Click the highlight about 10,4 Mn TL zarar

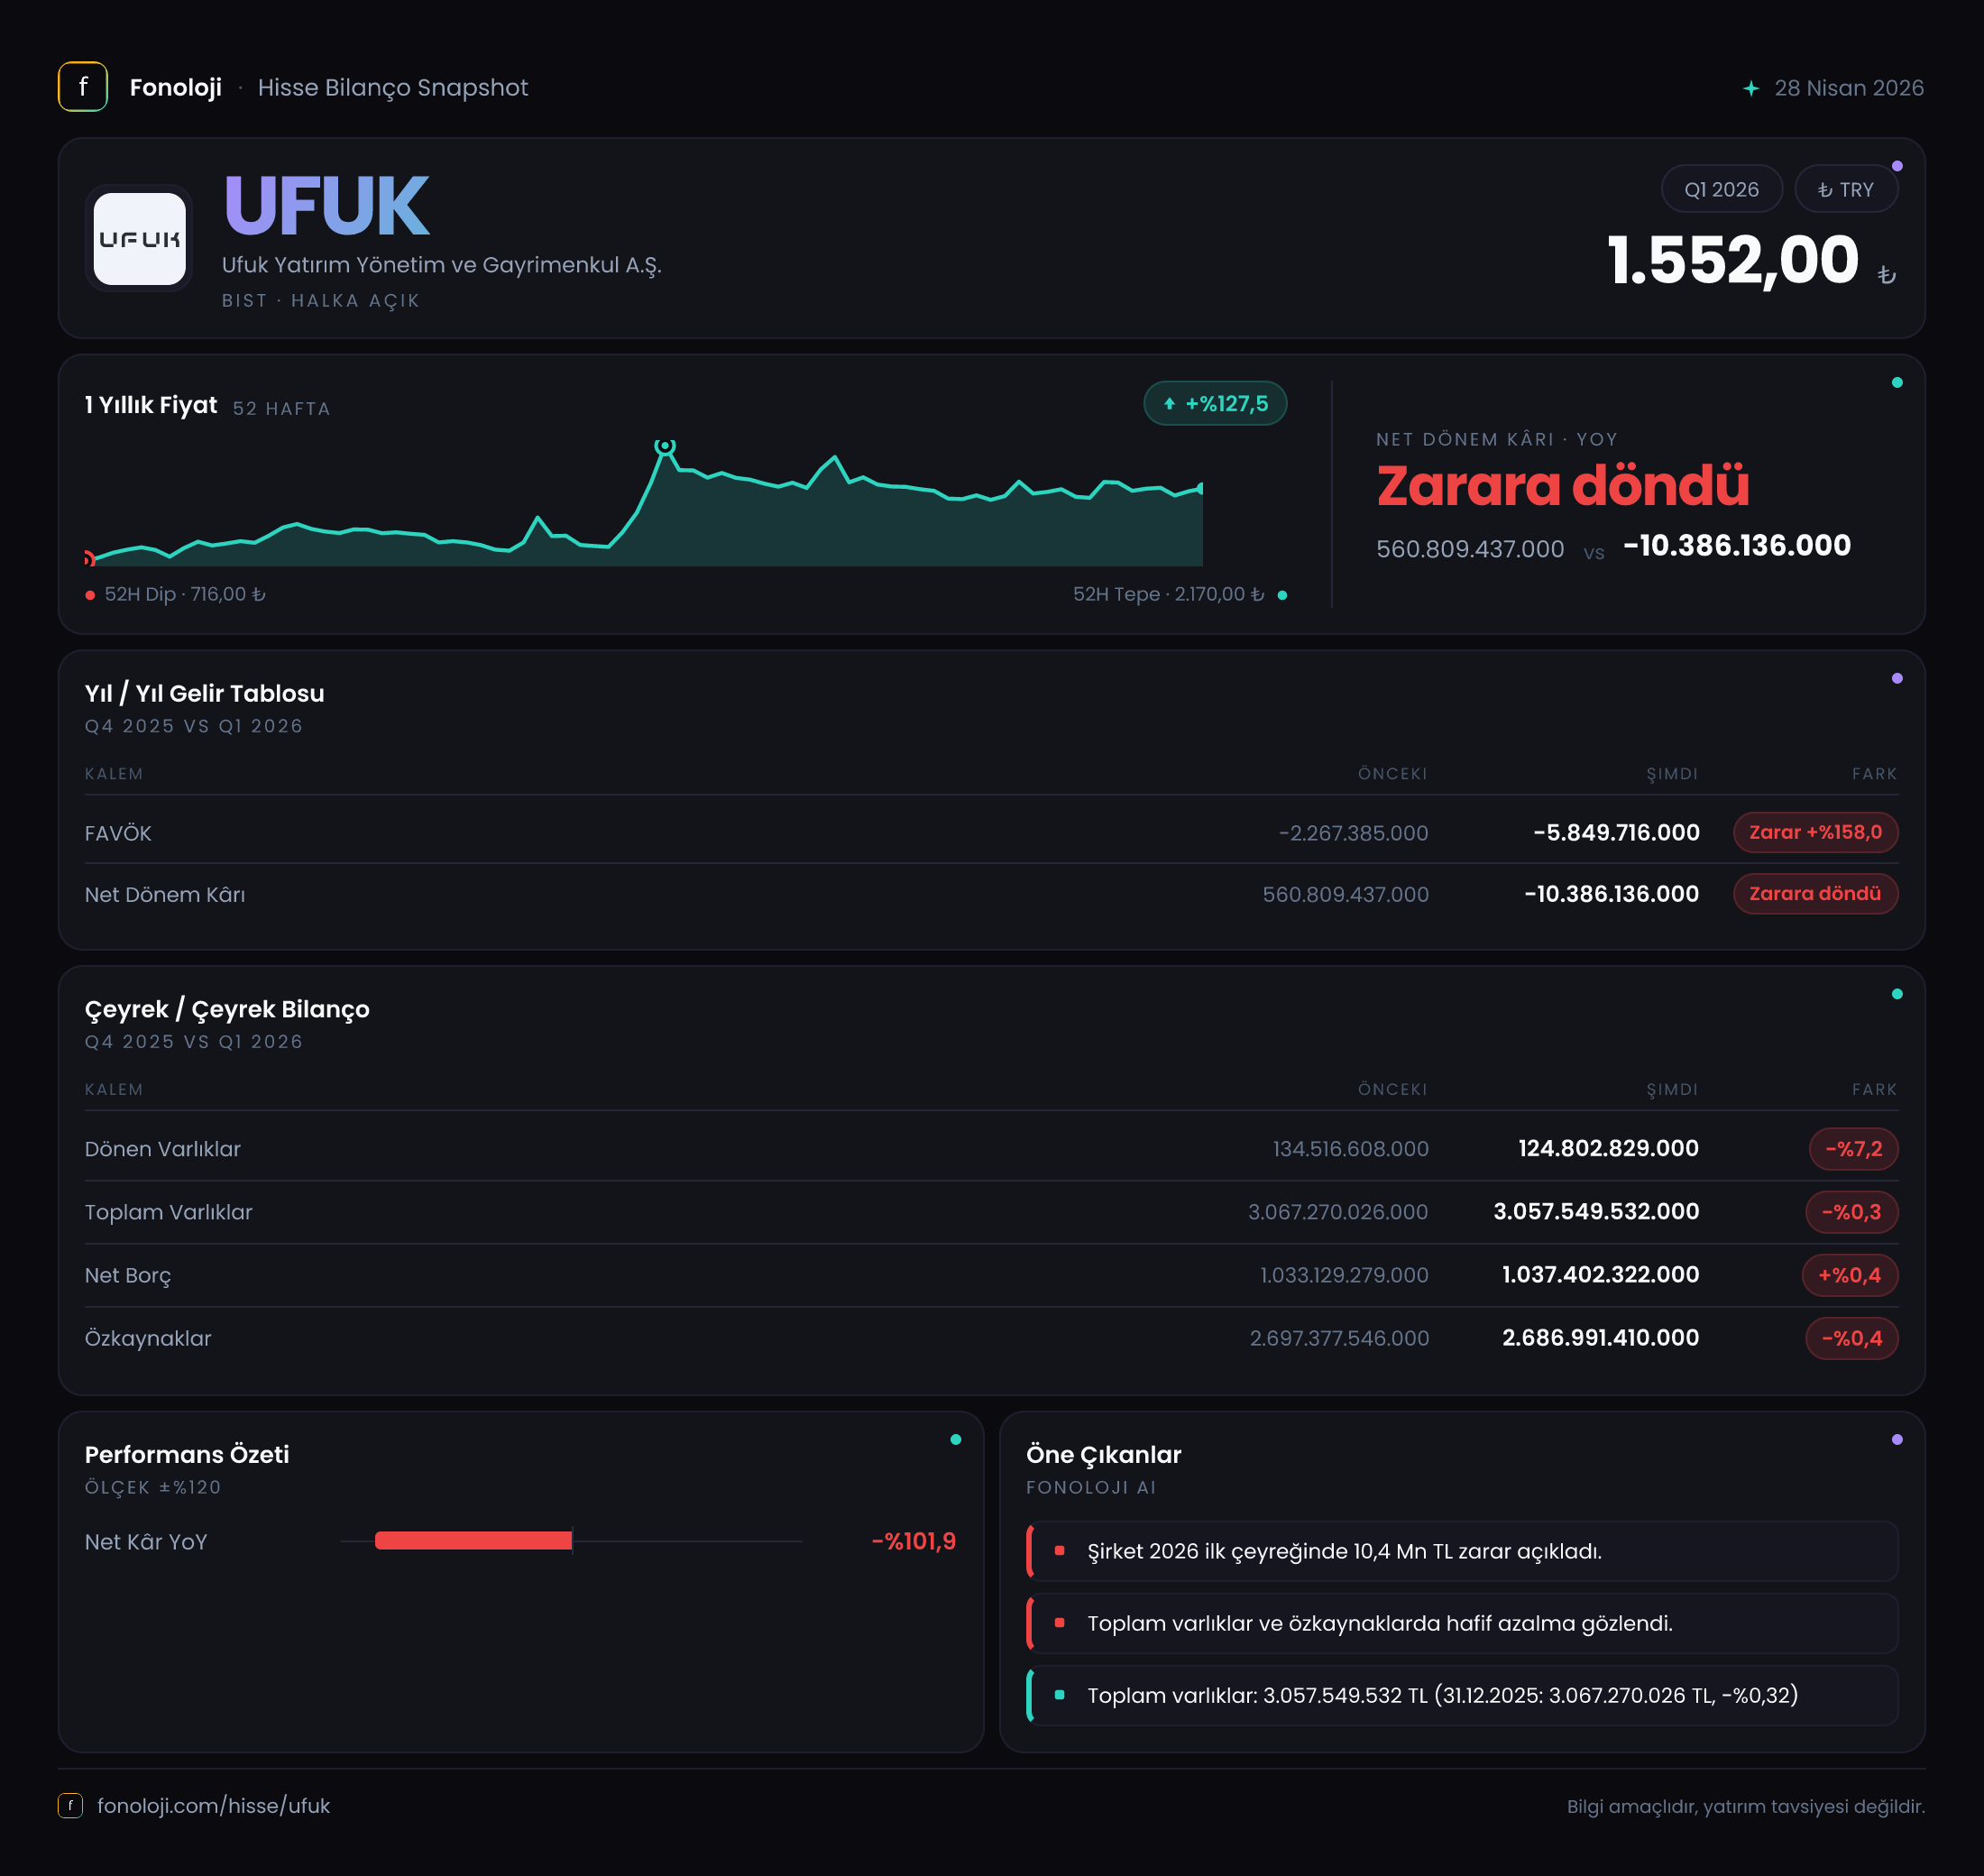(x=1462, y=1551)
